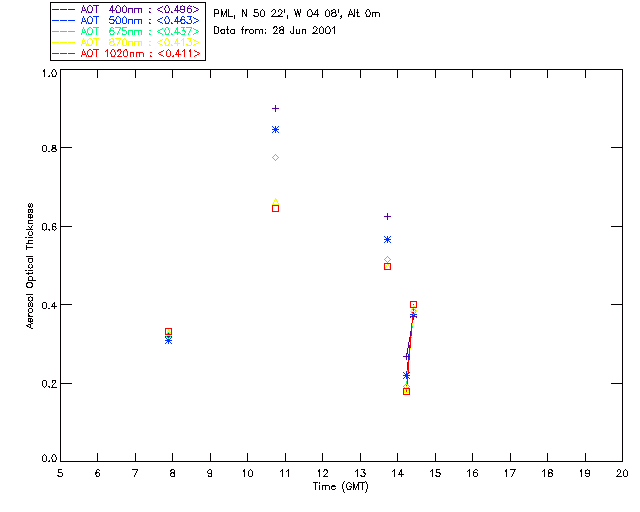Click the blue asterisk marker near AOT 0.57
Viewport: 640px width, 512px height.
[x=388, y=240]
